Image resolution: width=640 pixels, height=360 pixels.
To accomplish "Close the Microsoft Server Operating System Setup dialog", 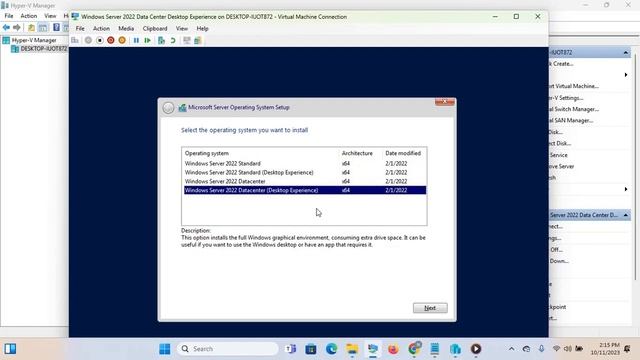I will tap(444, 102).
